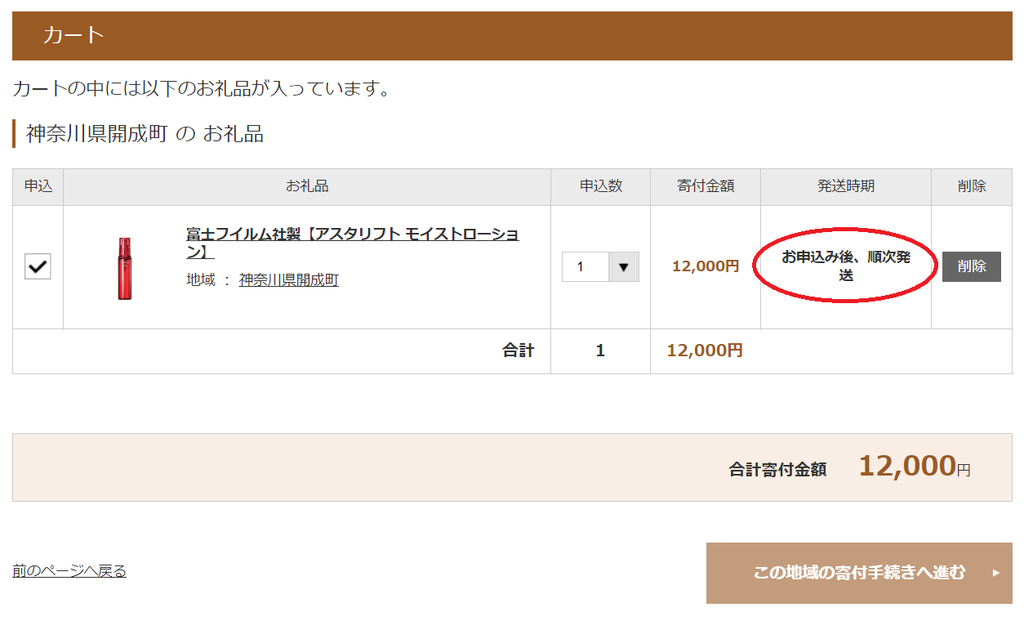
Task: Click the 申込 column header
Action: (38, 186)
